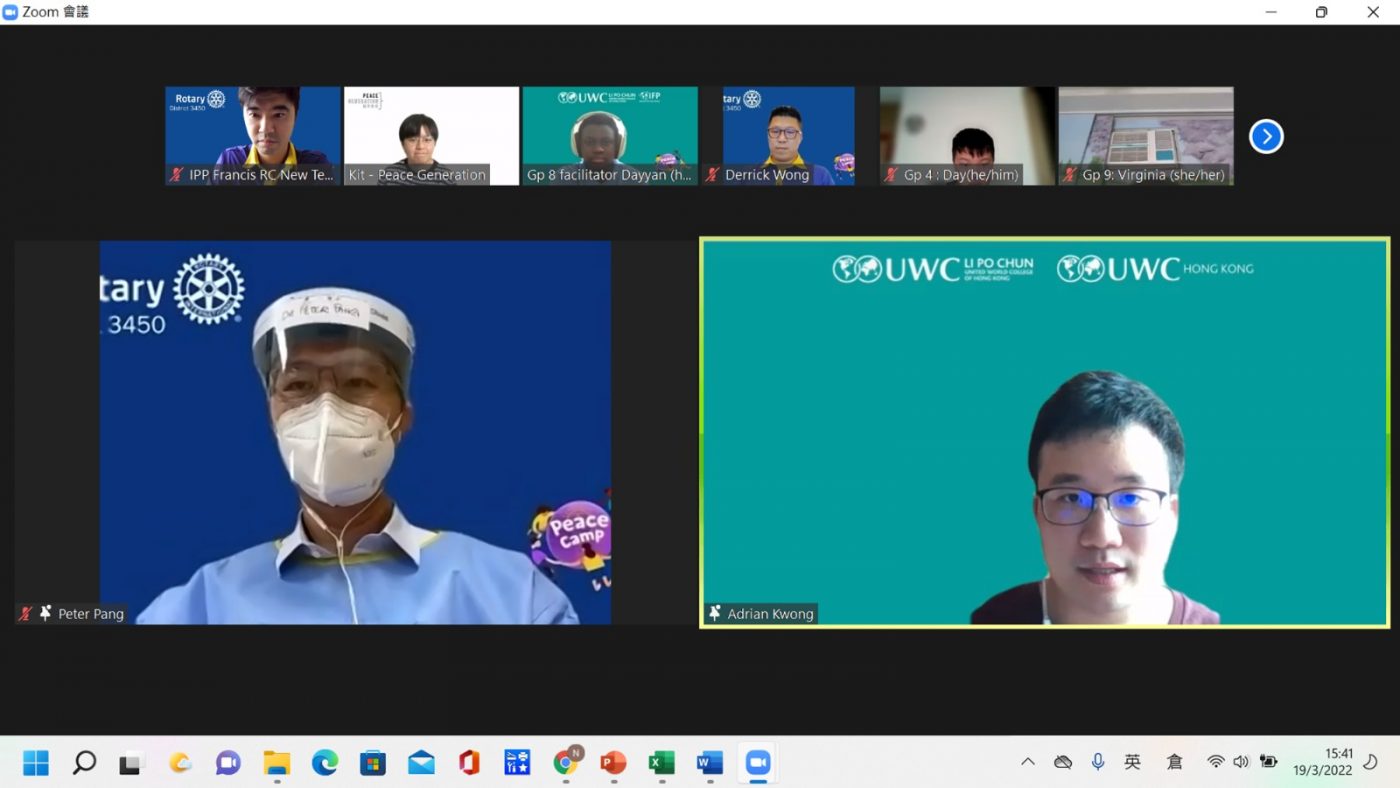The height and width of the screenshot is (788, 1400).
Task: Minimize the Zoom meeting window
Action: pos(1271,12)
